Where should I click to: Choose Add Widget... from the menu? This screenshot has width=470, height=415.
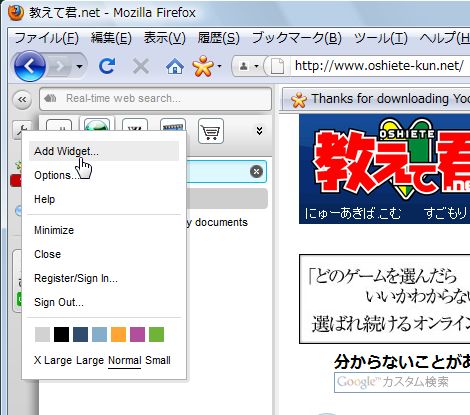coord(104,151)
